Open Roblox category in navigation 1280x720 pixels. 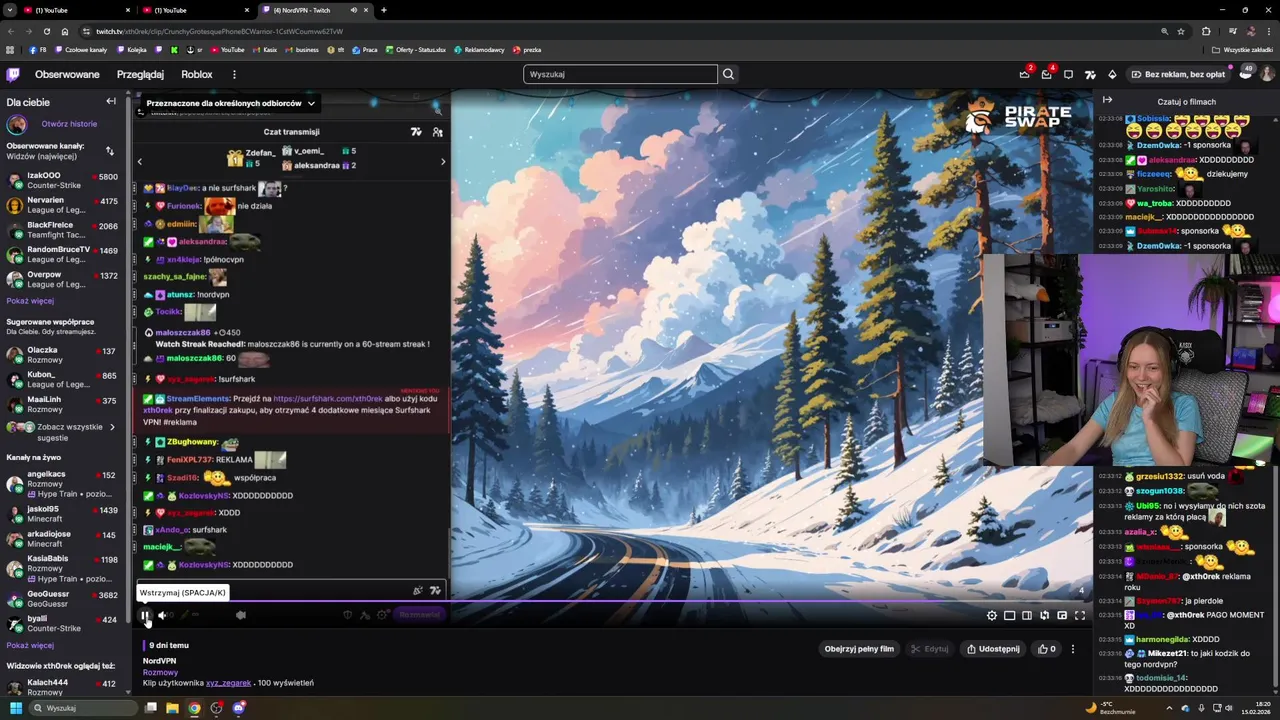point(197,74)
